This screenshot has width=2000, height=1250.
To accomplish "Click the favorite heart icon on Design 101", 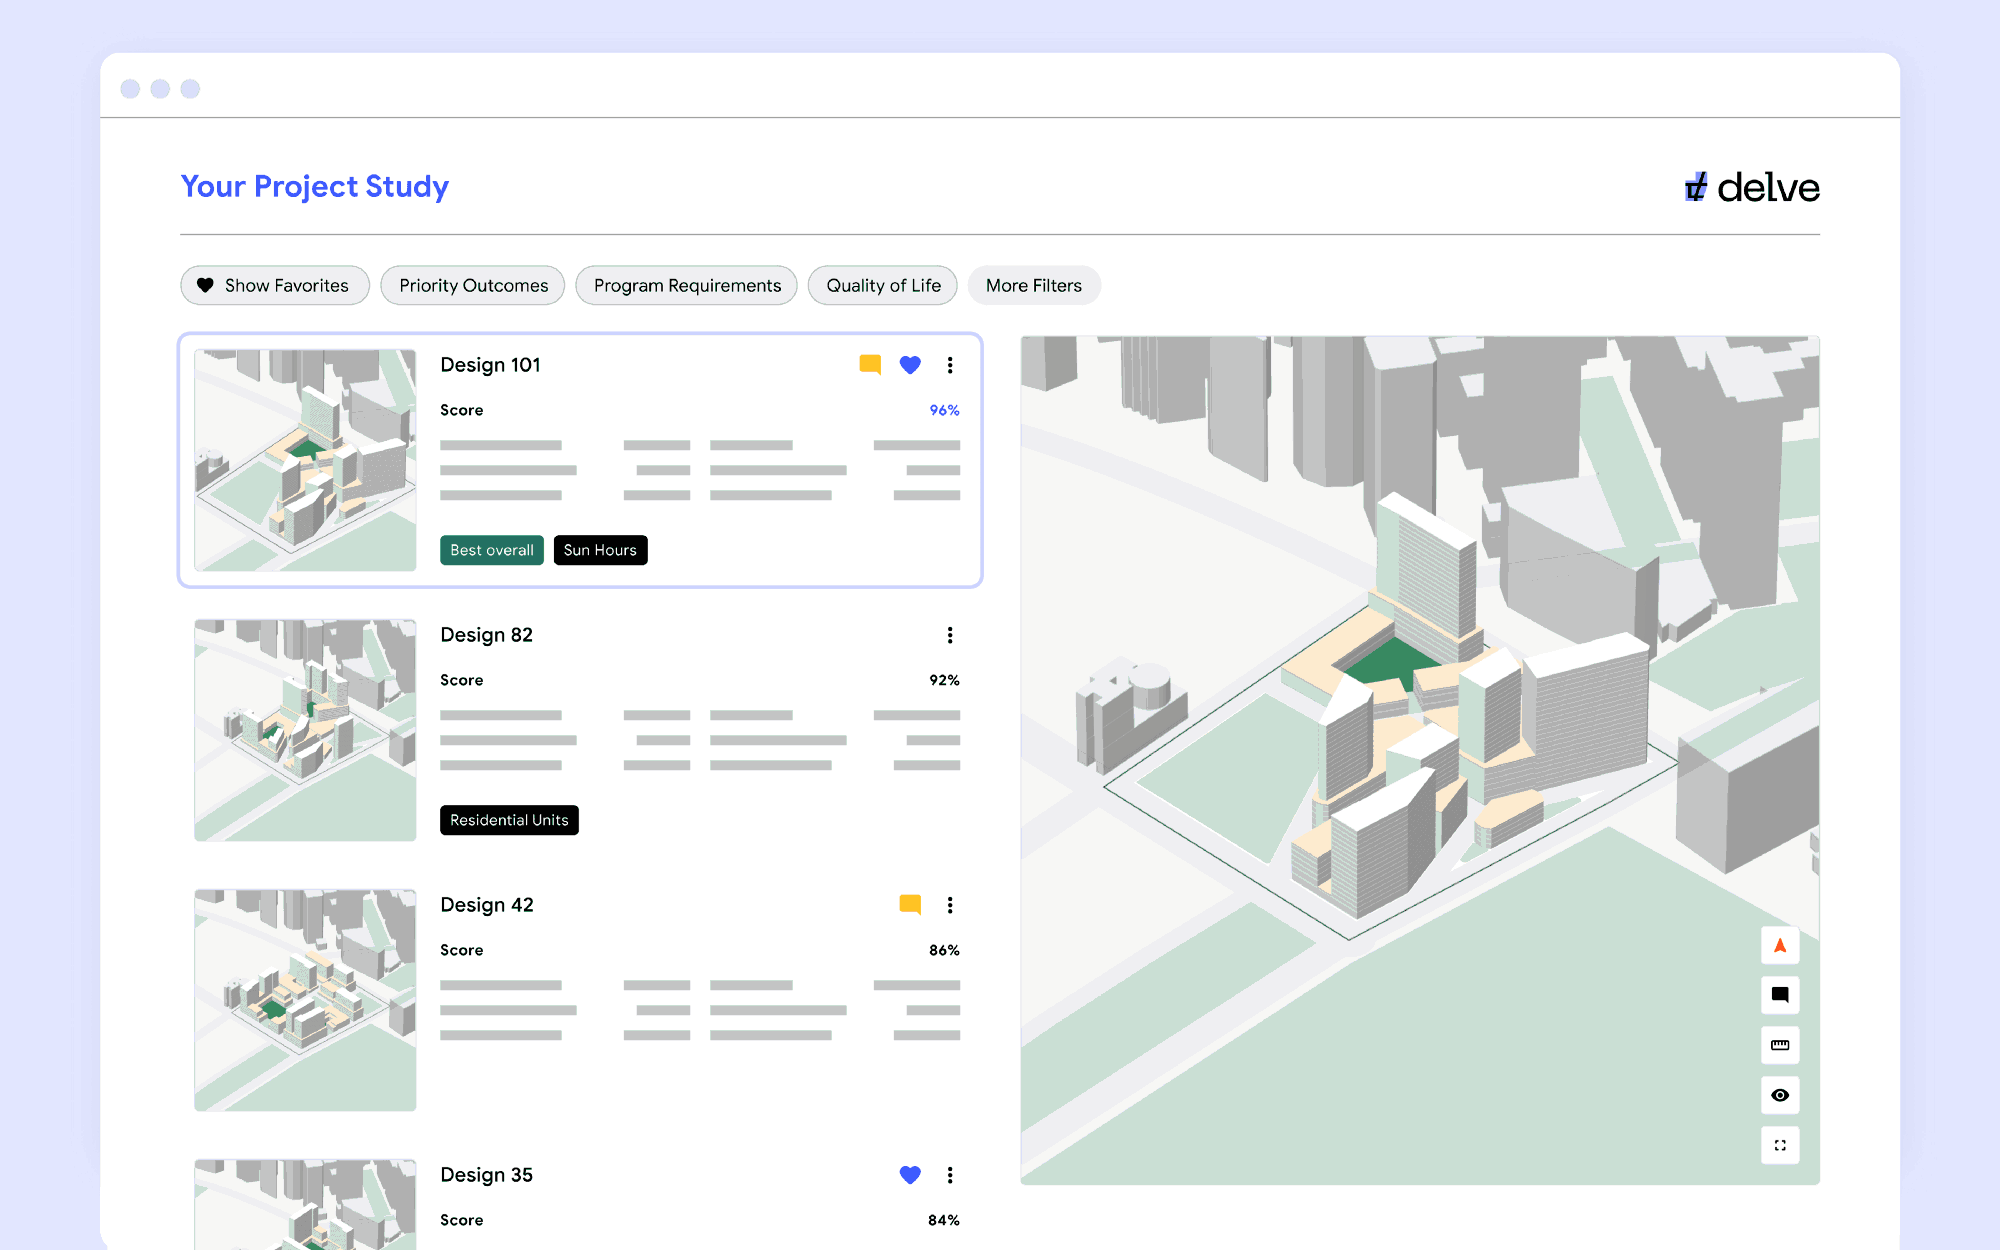I will pyautogui.click(x=910, y=364).
